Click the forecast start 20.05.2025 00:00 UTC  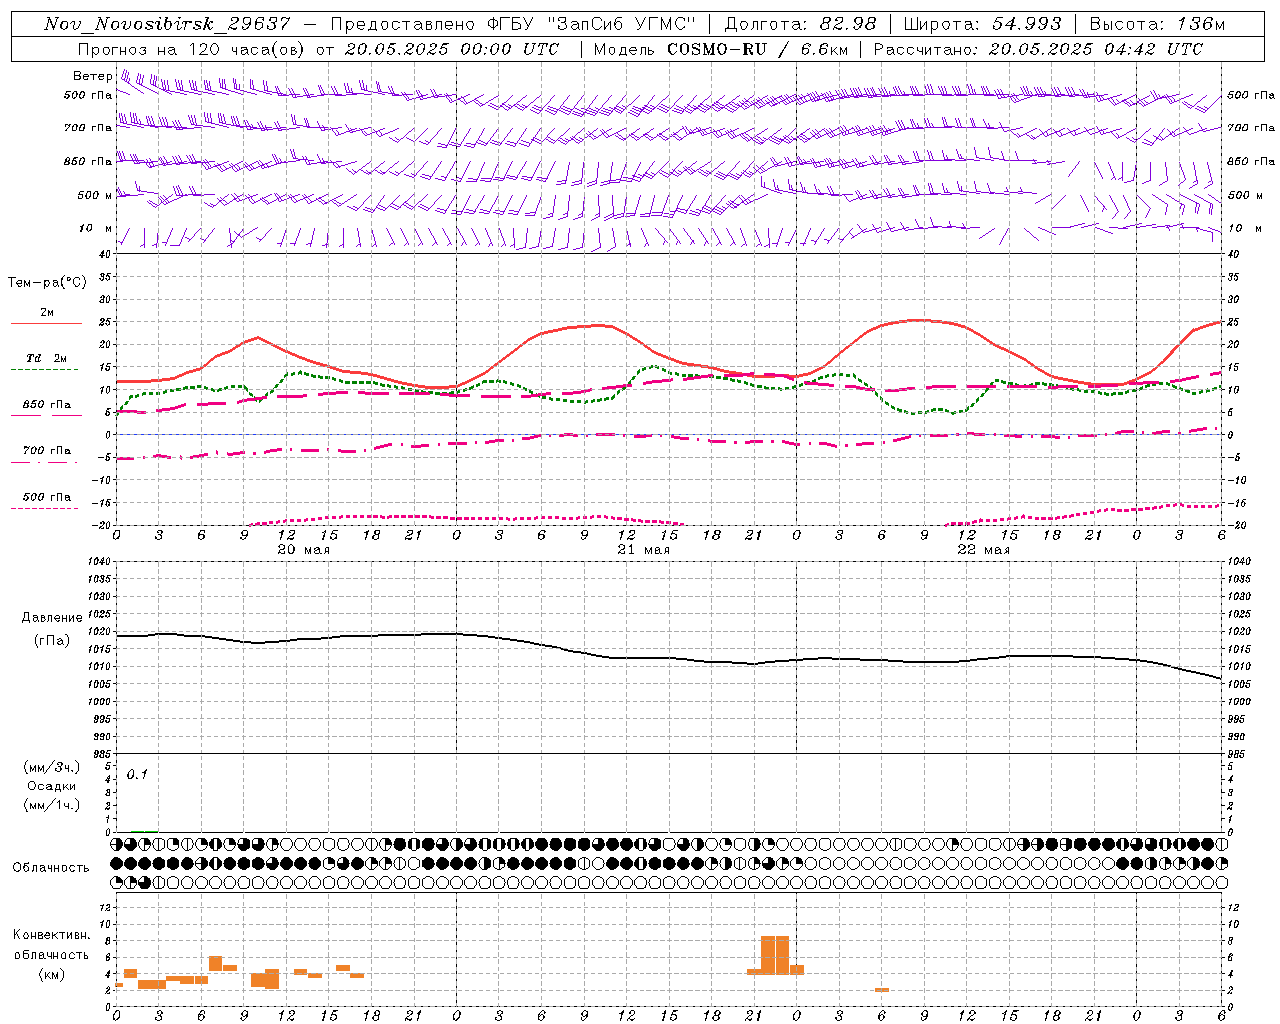[x=452, y=49]
